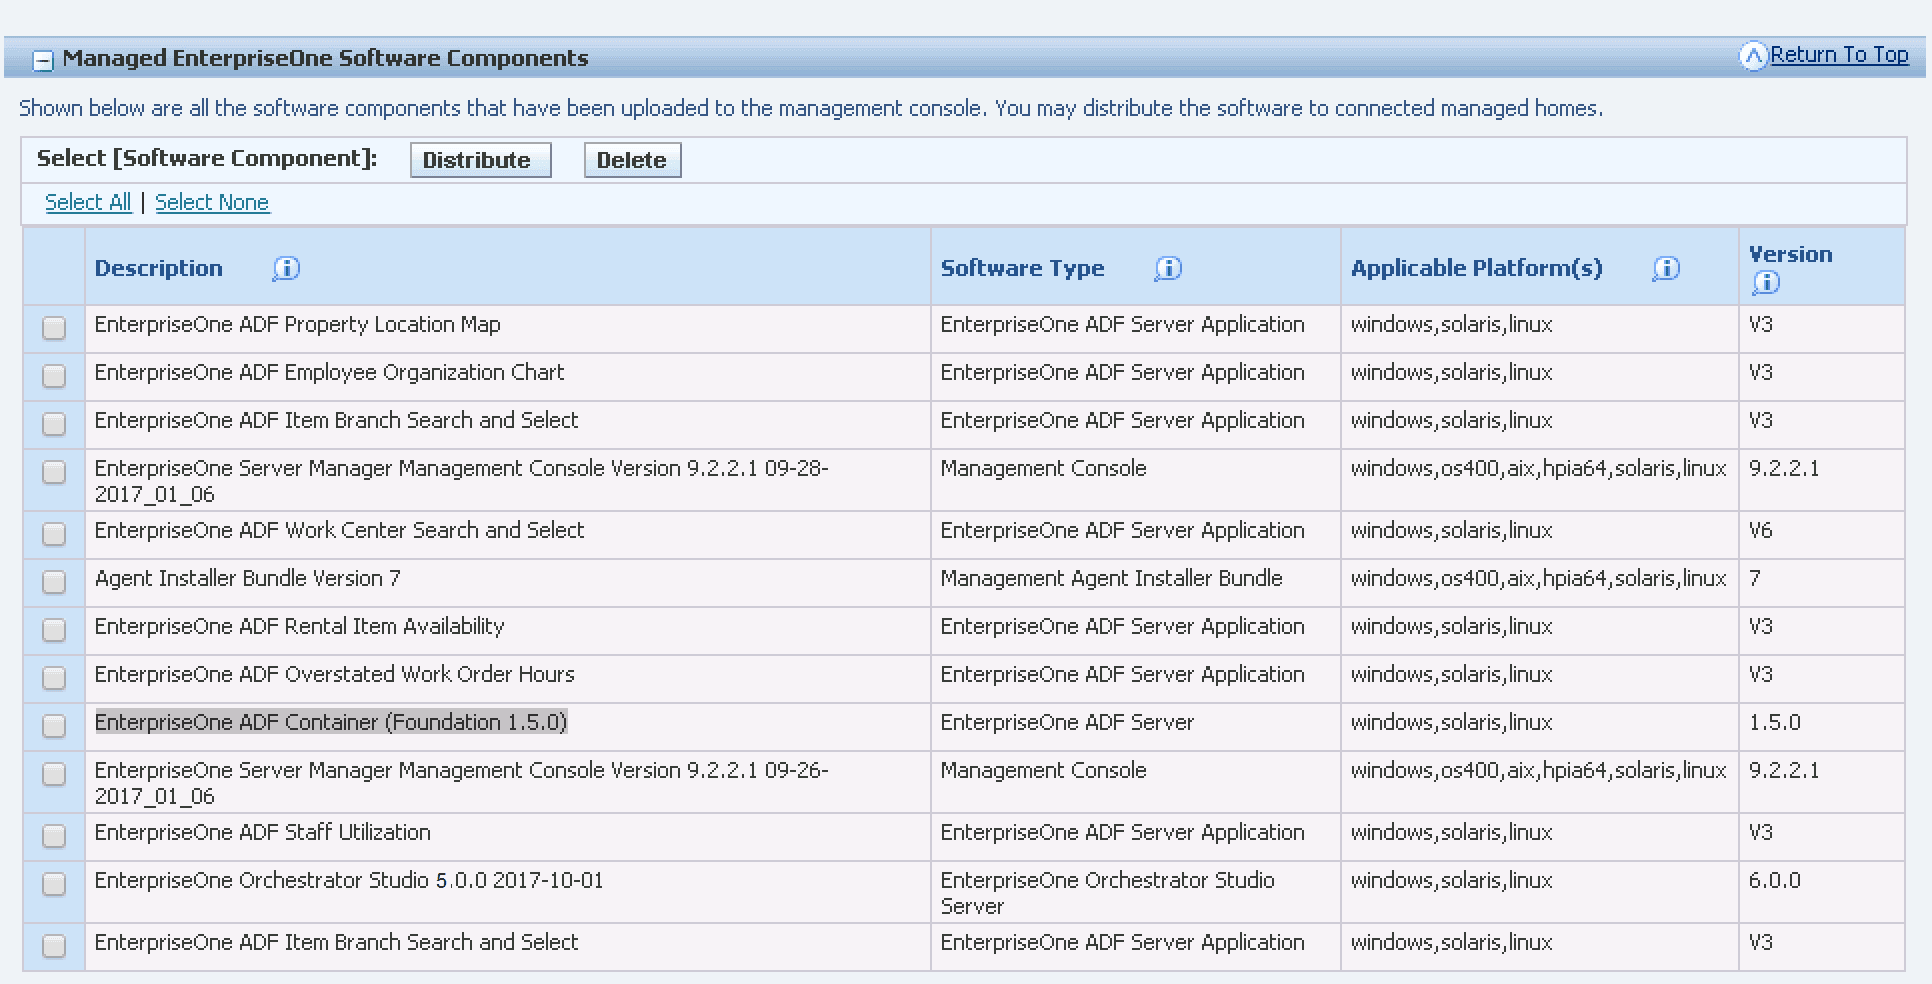Click the Select All link
Screen dimensions: 1932x984
pos(88,202)
